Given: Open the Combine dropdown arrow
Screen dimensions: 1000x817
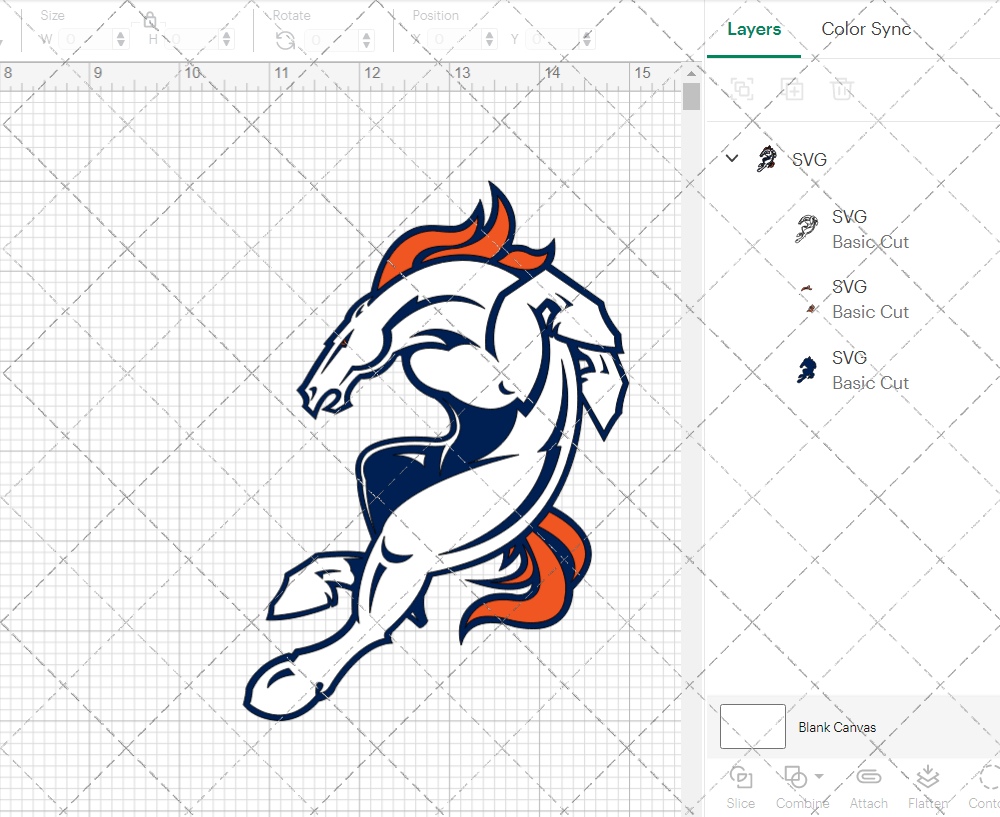Looking at the screenshot, I should pos(819,776).
